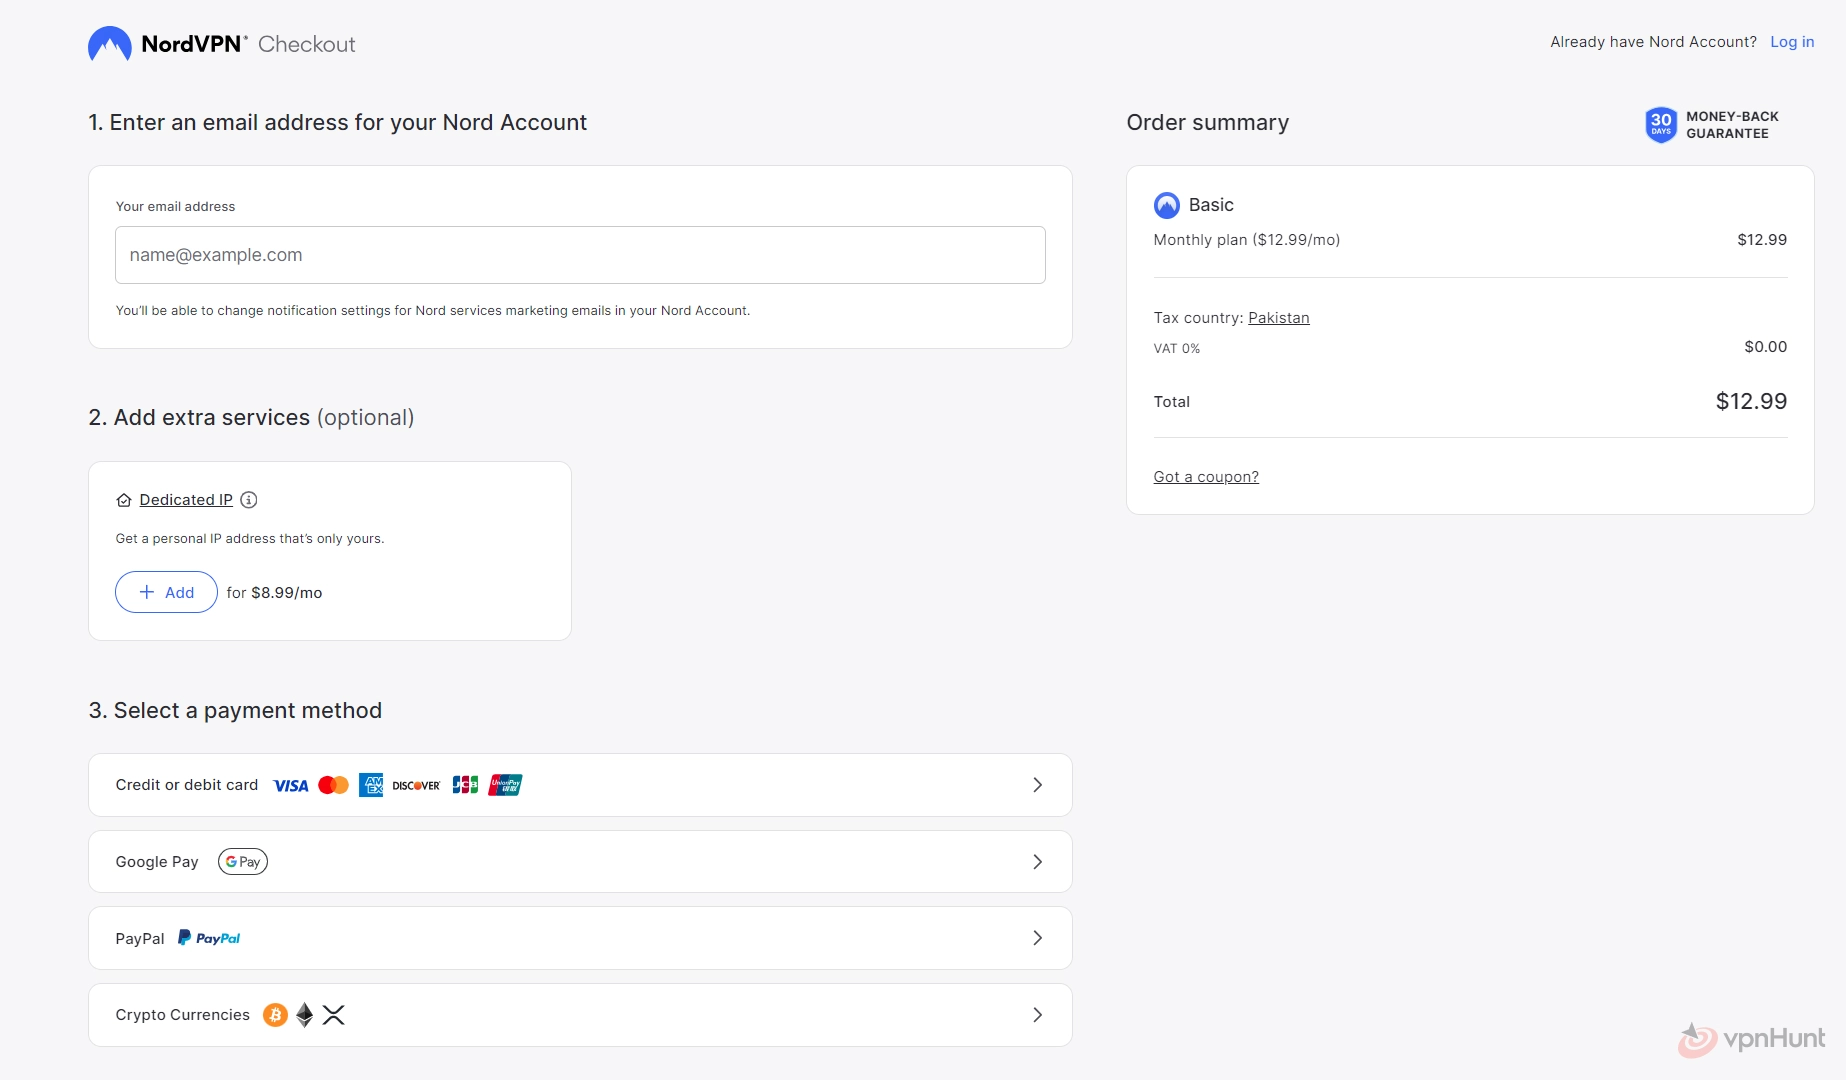Click the Checkout header text
This screenshot has width=1846, height=1080.
pos(307,44)
